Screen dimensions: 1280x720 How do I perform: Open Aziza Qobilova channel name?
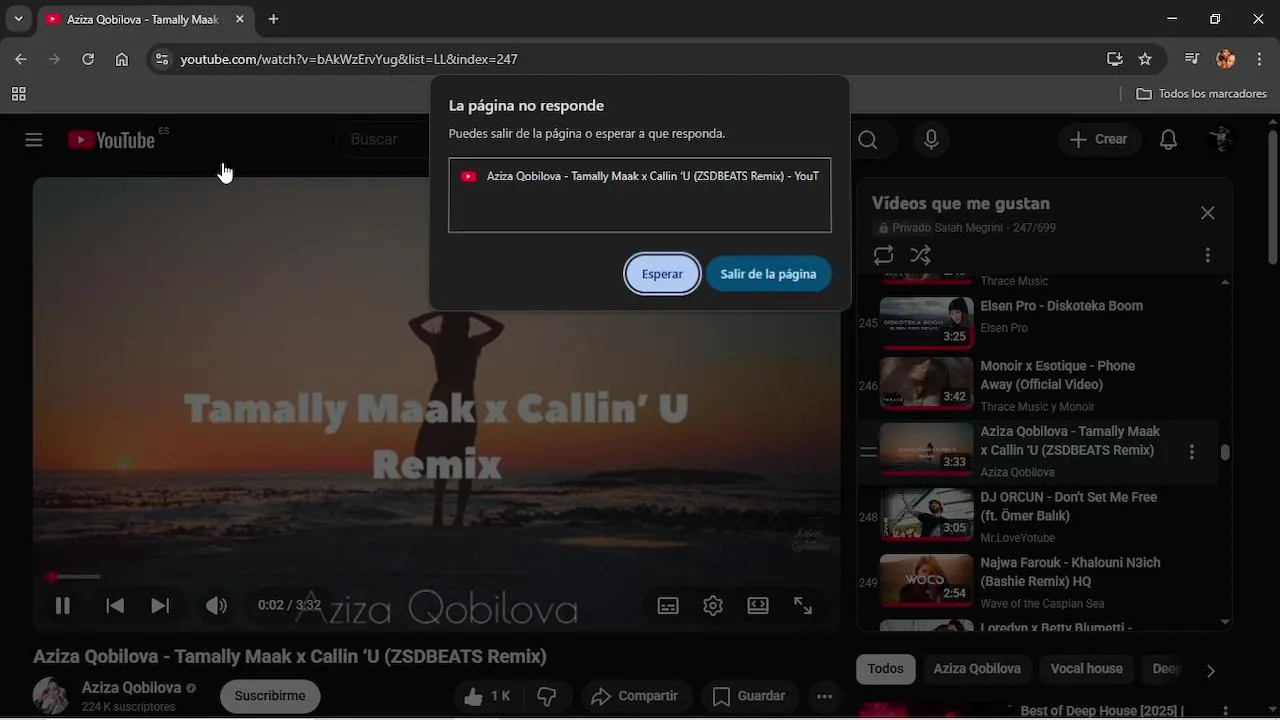coord(131,688)
